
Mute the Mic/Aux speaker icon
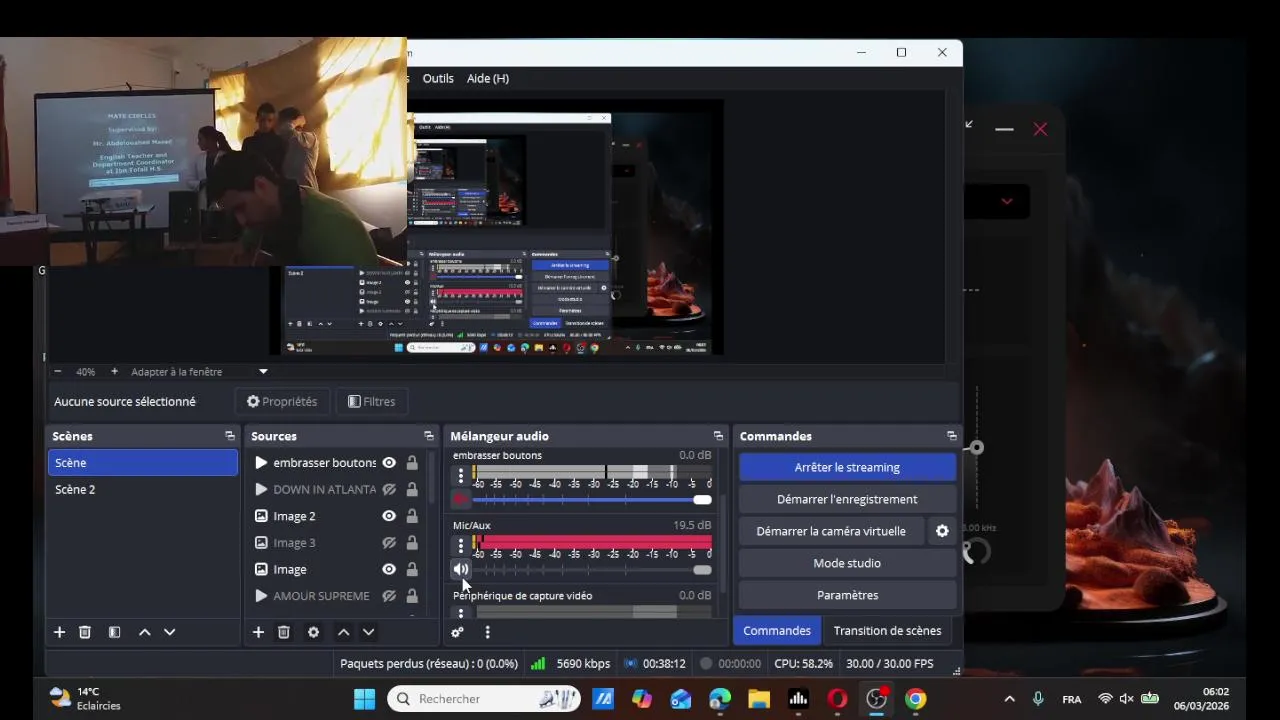pos(460,569)
